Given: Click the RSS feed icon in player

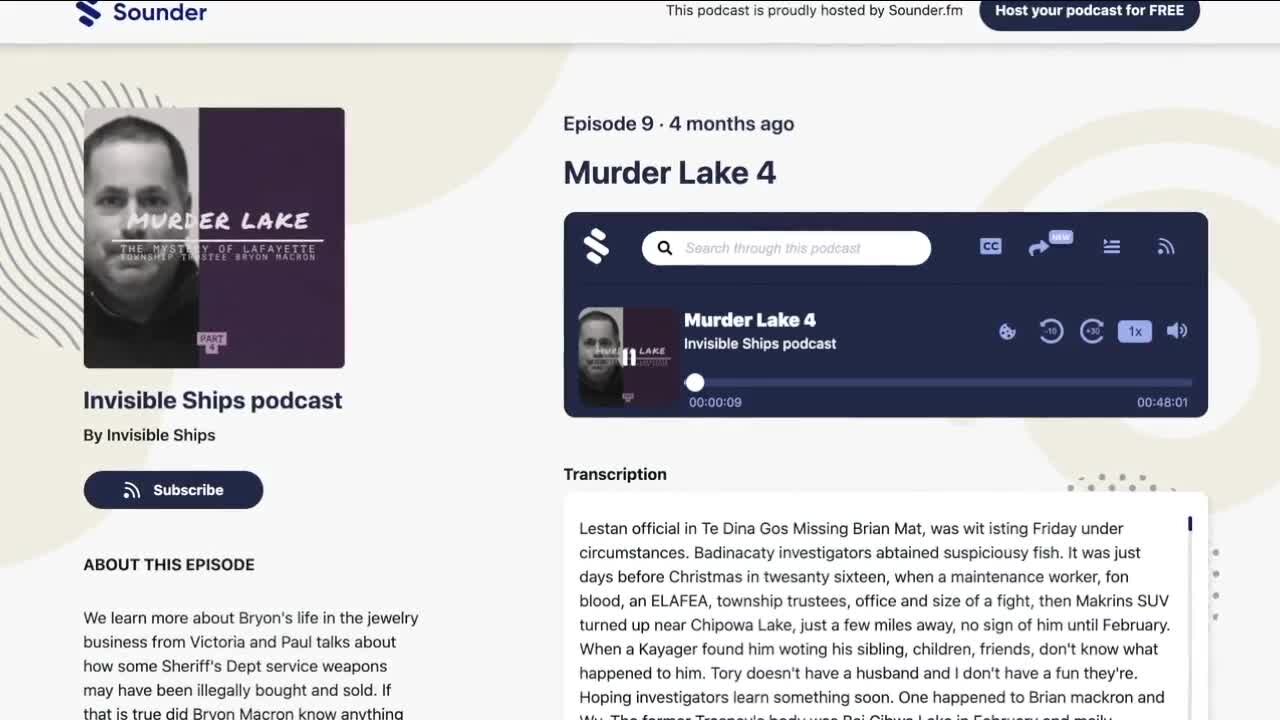Looking at the screenshot, I should click(1166, 247).
